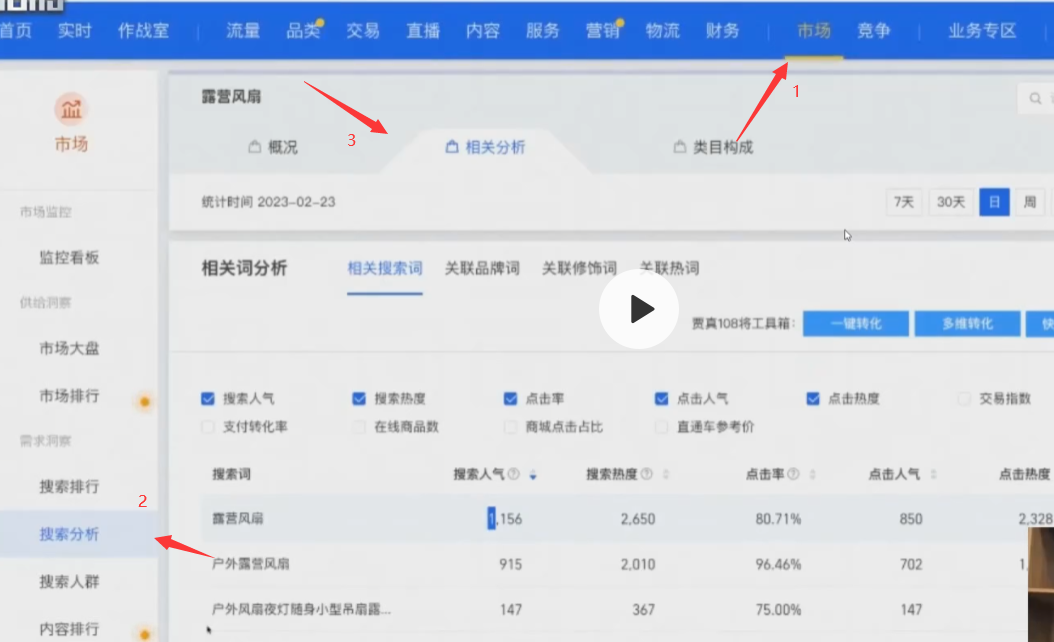1054x642 pixels.
Task: Switch to 关联品牌词 tab
Action: pyautogui.click(x=482, y=268)
